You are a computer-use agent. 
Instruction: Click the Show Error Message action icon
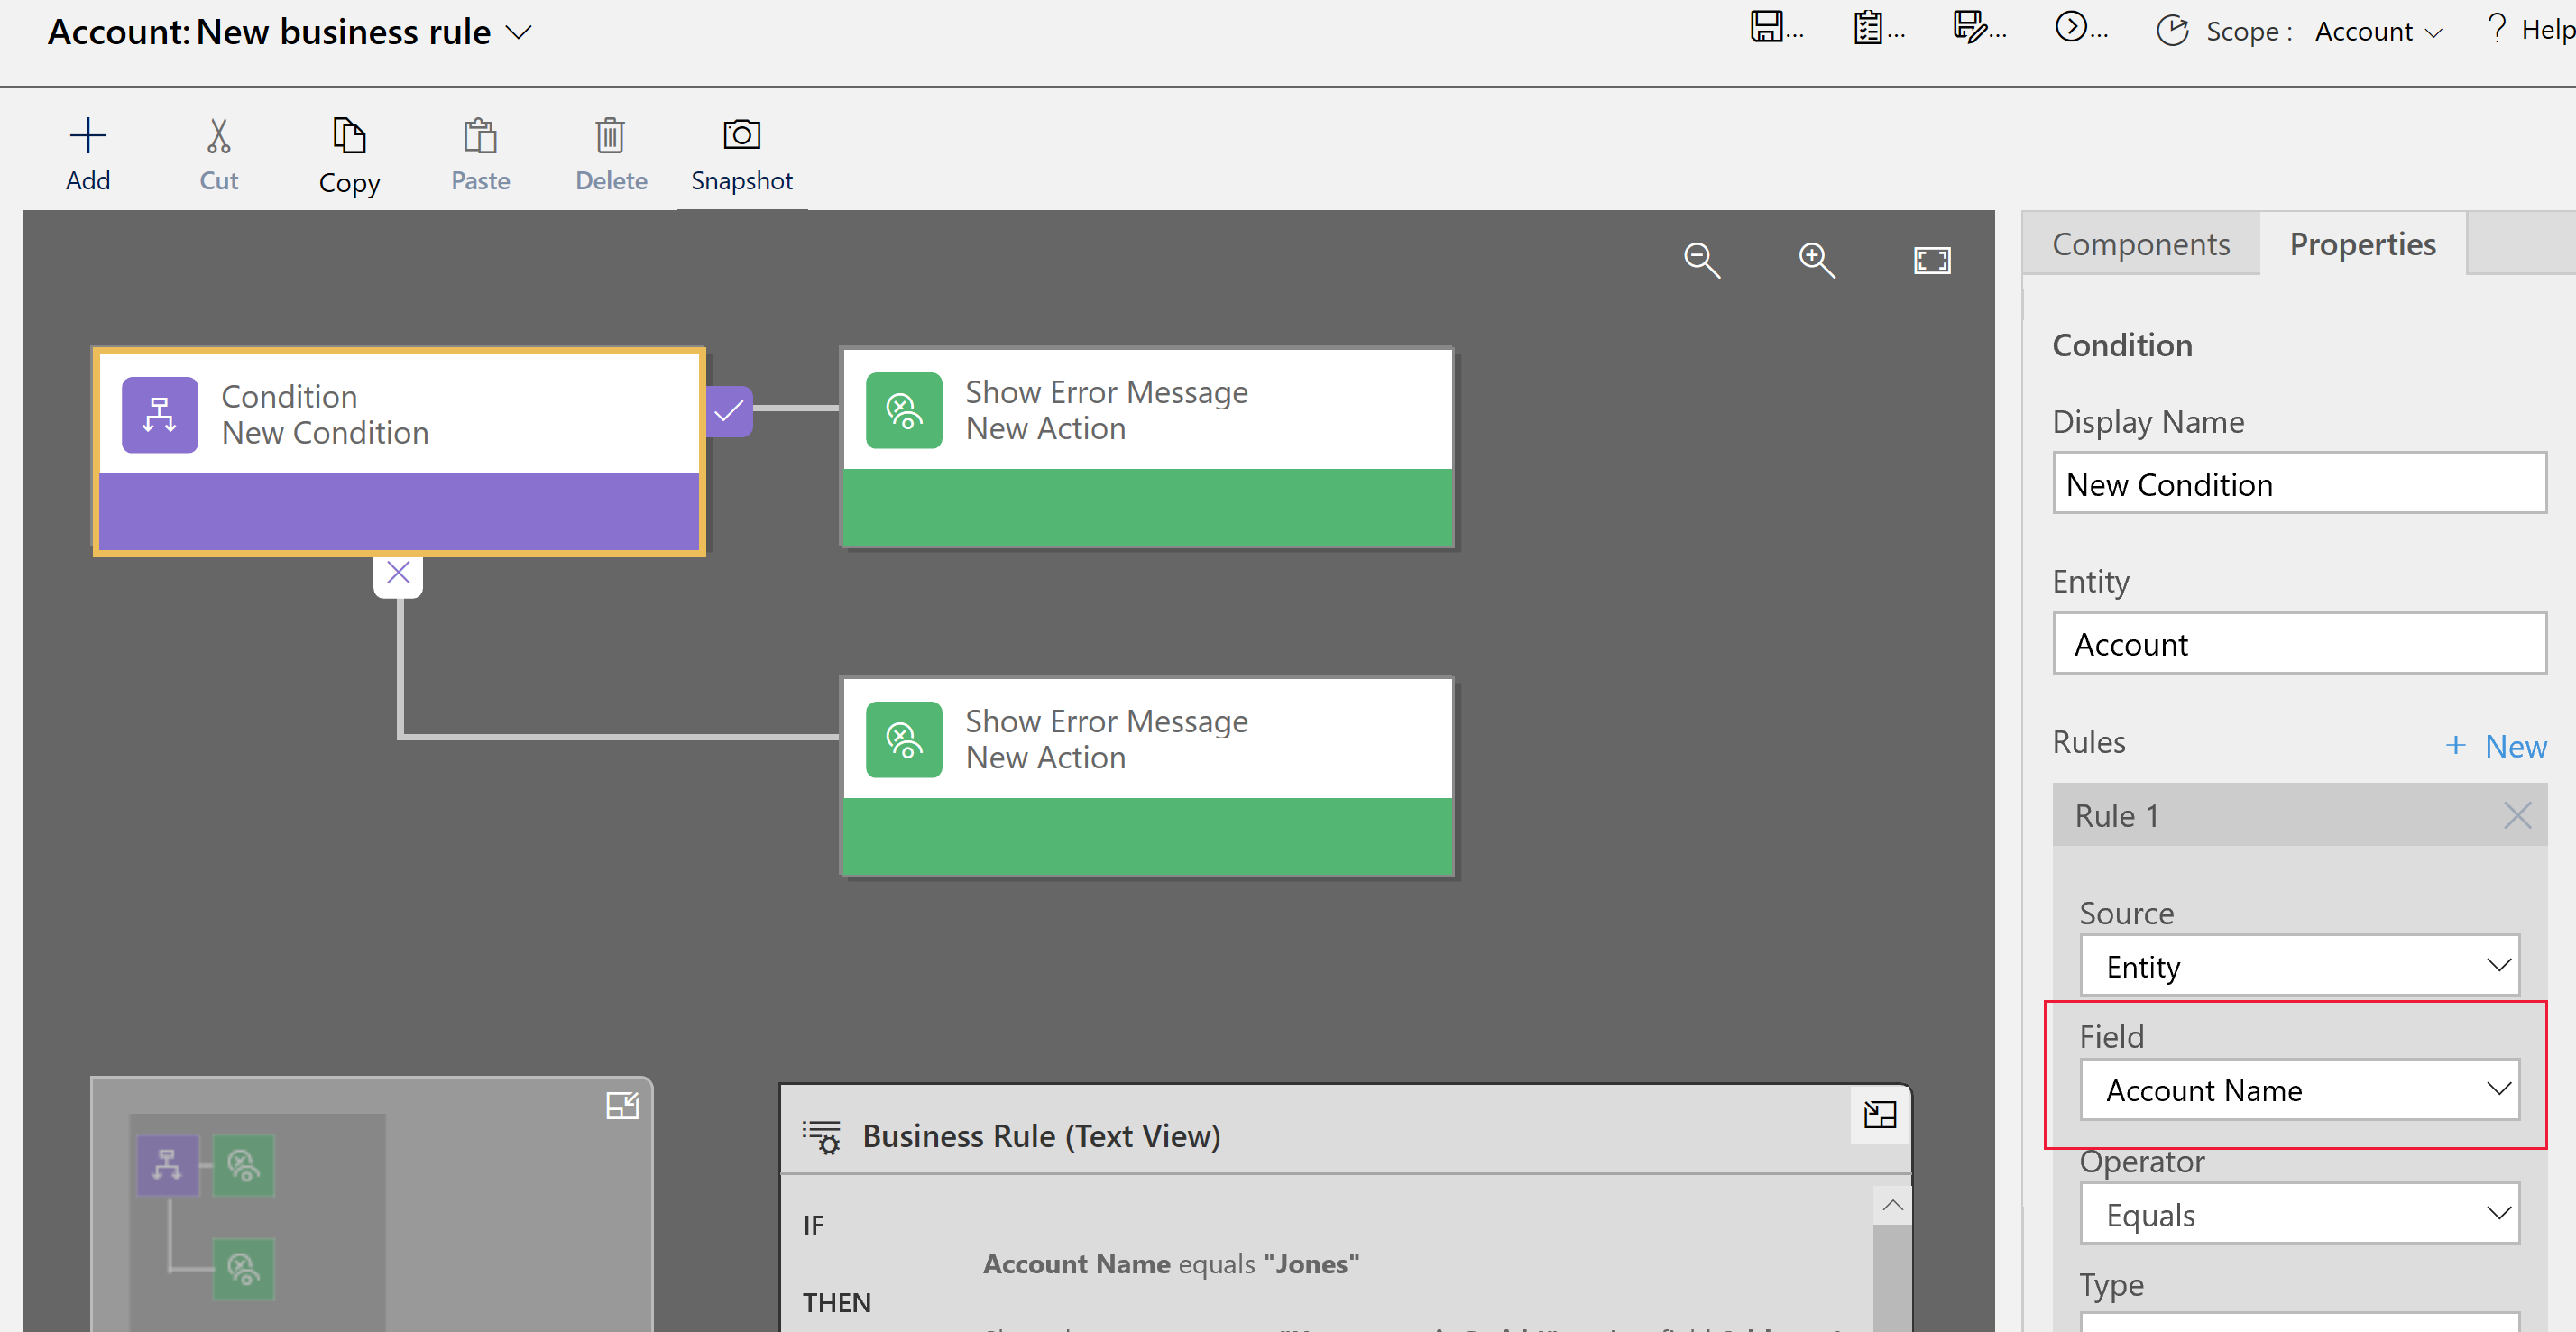[900, 408]
